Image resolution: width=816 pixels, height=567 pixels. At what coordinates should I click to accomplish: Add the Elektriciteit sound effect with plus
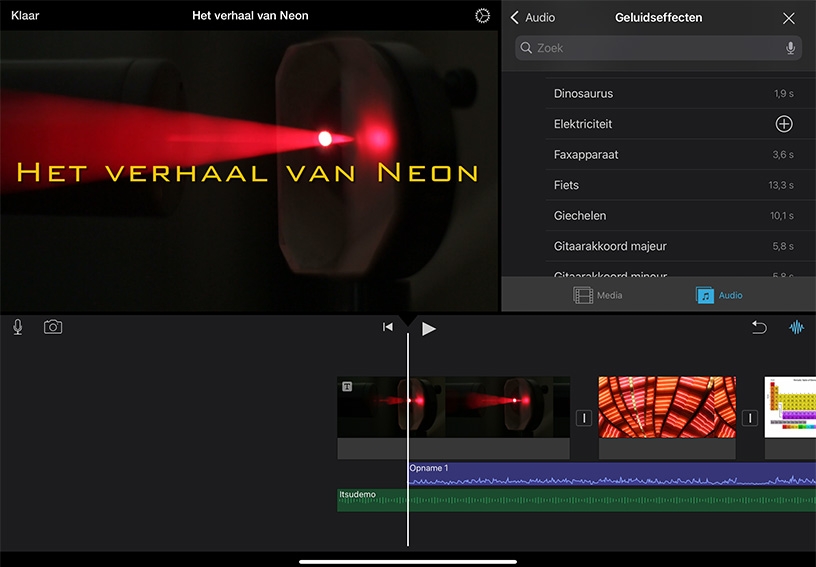click(784, 124)
